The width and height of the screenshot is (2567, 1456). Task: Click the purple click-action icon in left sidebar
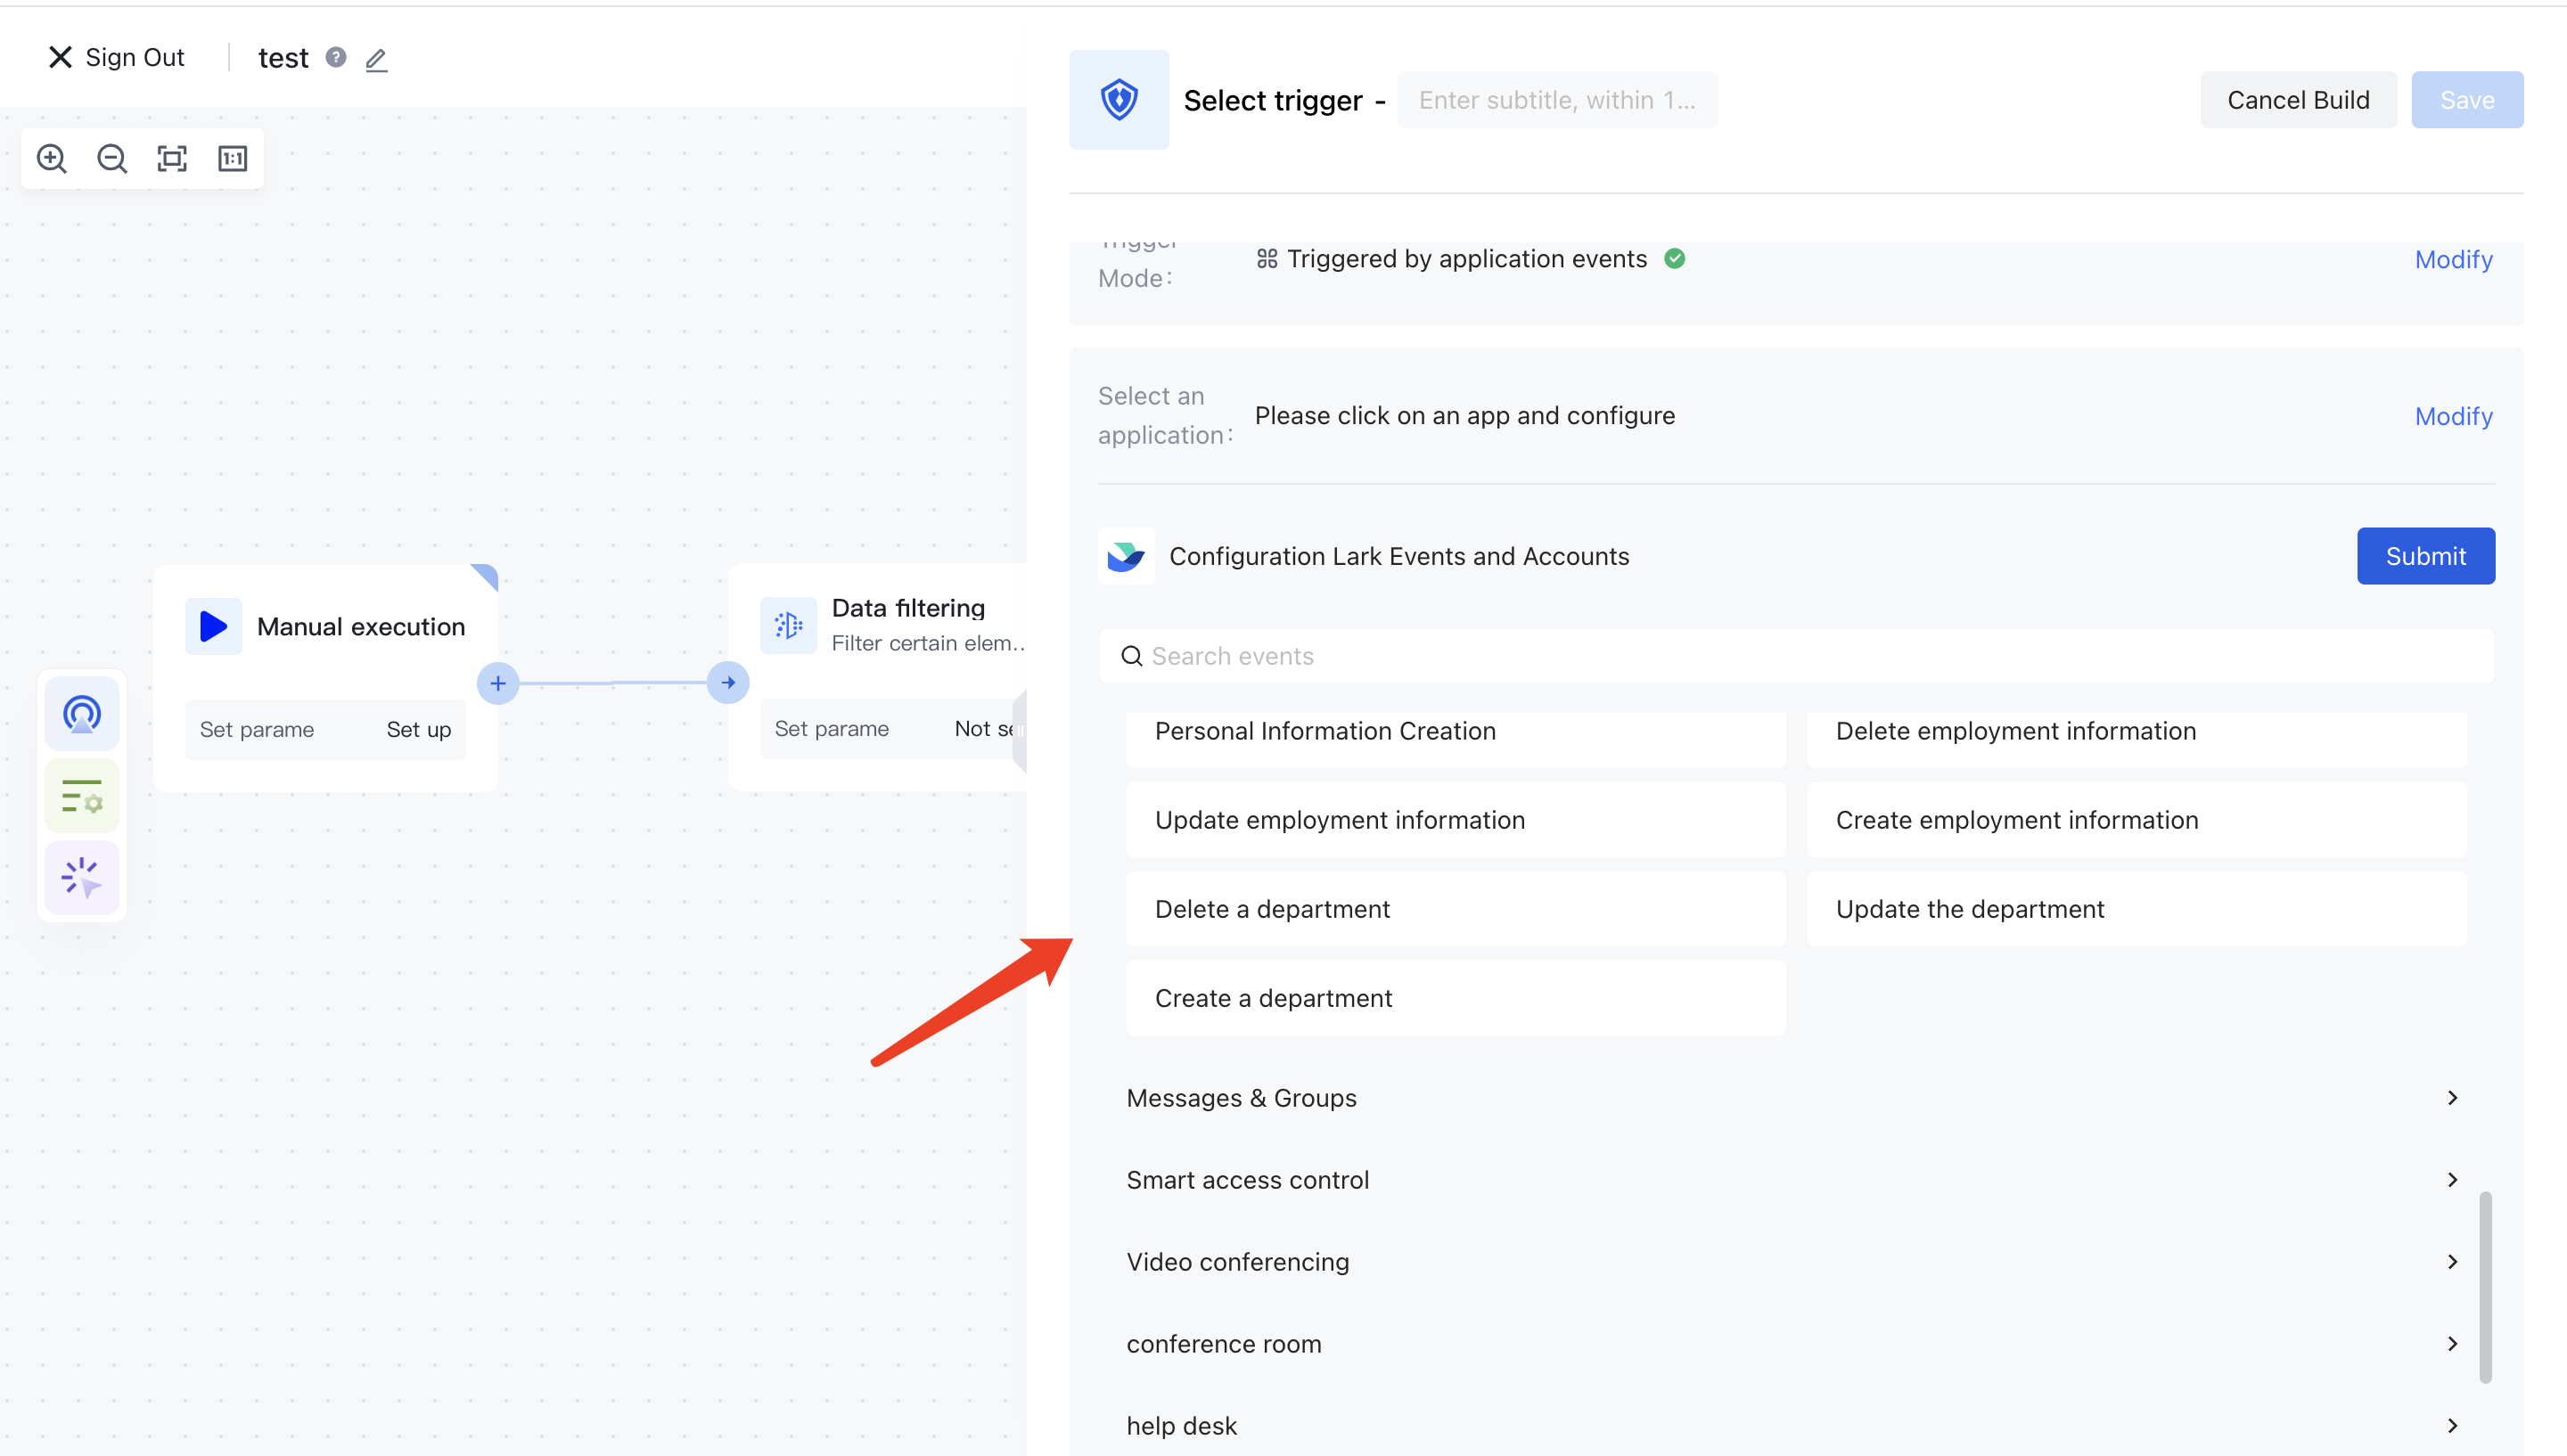[81, 878]
